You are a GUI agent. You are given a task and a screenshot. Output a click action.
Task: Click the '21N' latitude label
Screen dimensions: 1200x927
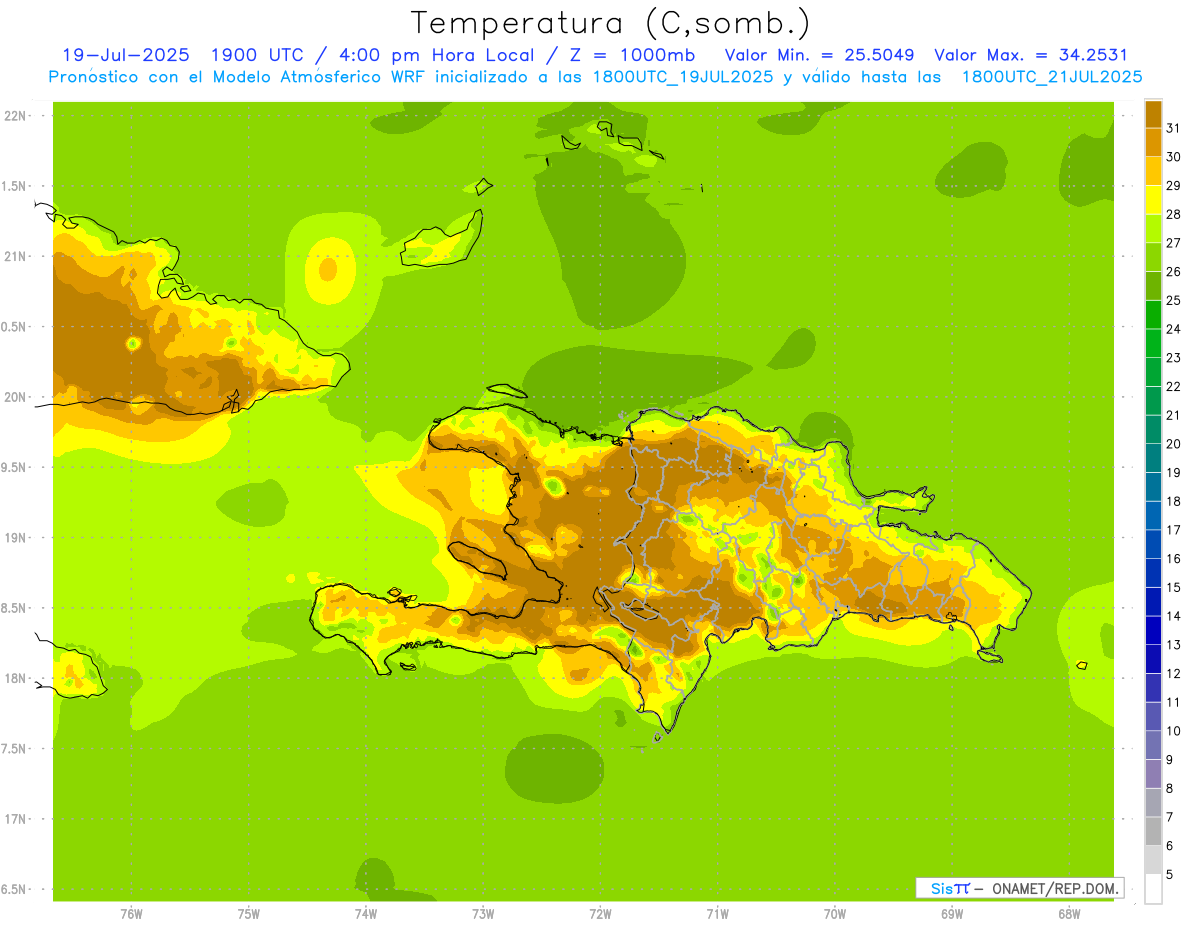(x=15, y=256)
